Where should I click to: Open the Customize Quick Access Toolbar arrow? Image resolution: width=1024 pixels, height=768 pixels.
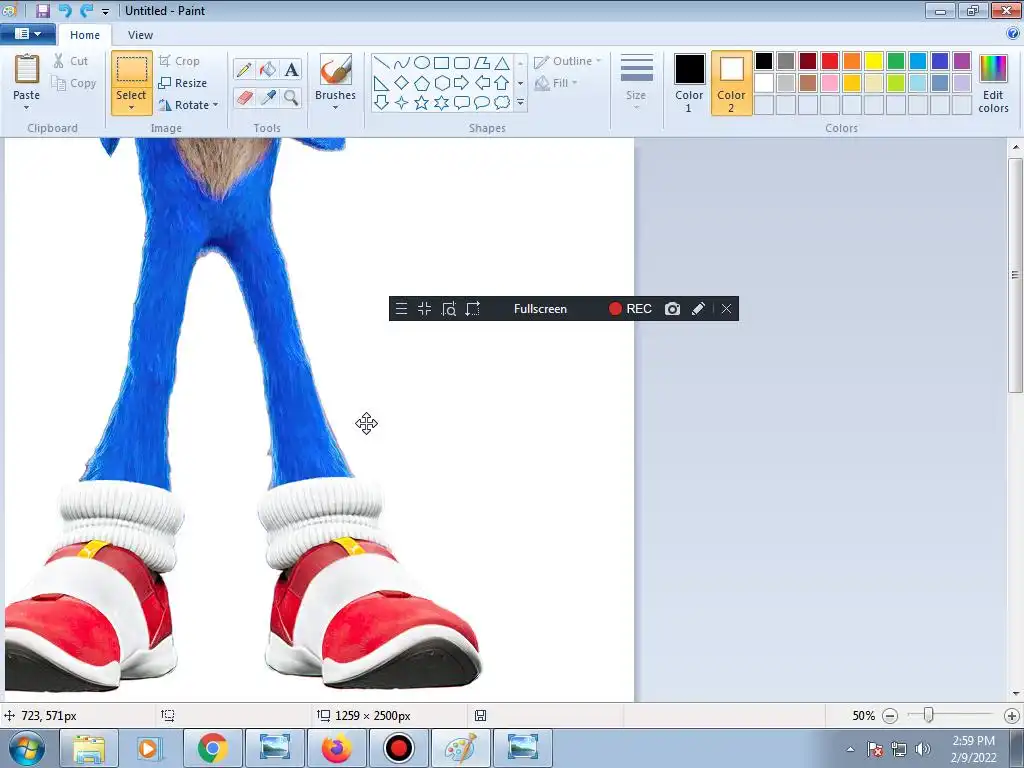click(105, 11)
